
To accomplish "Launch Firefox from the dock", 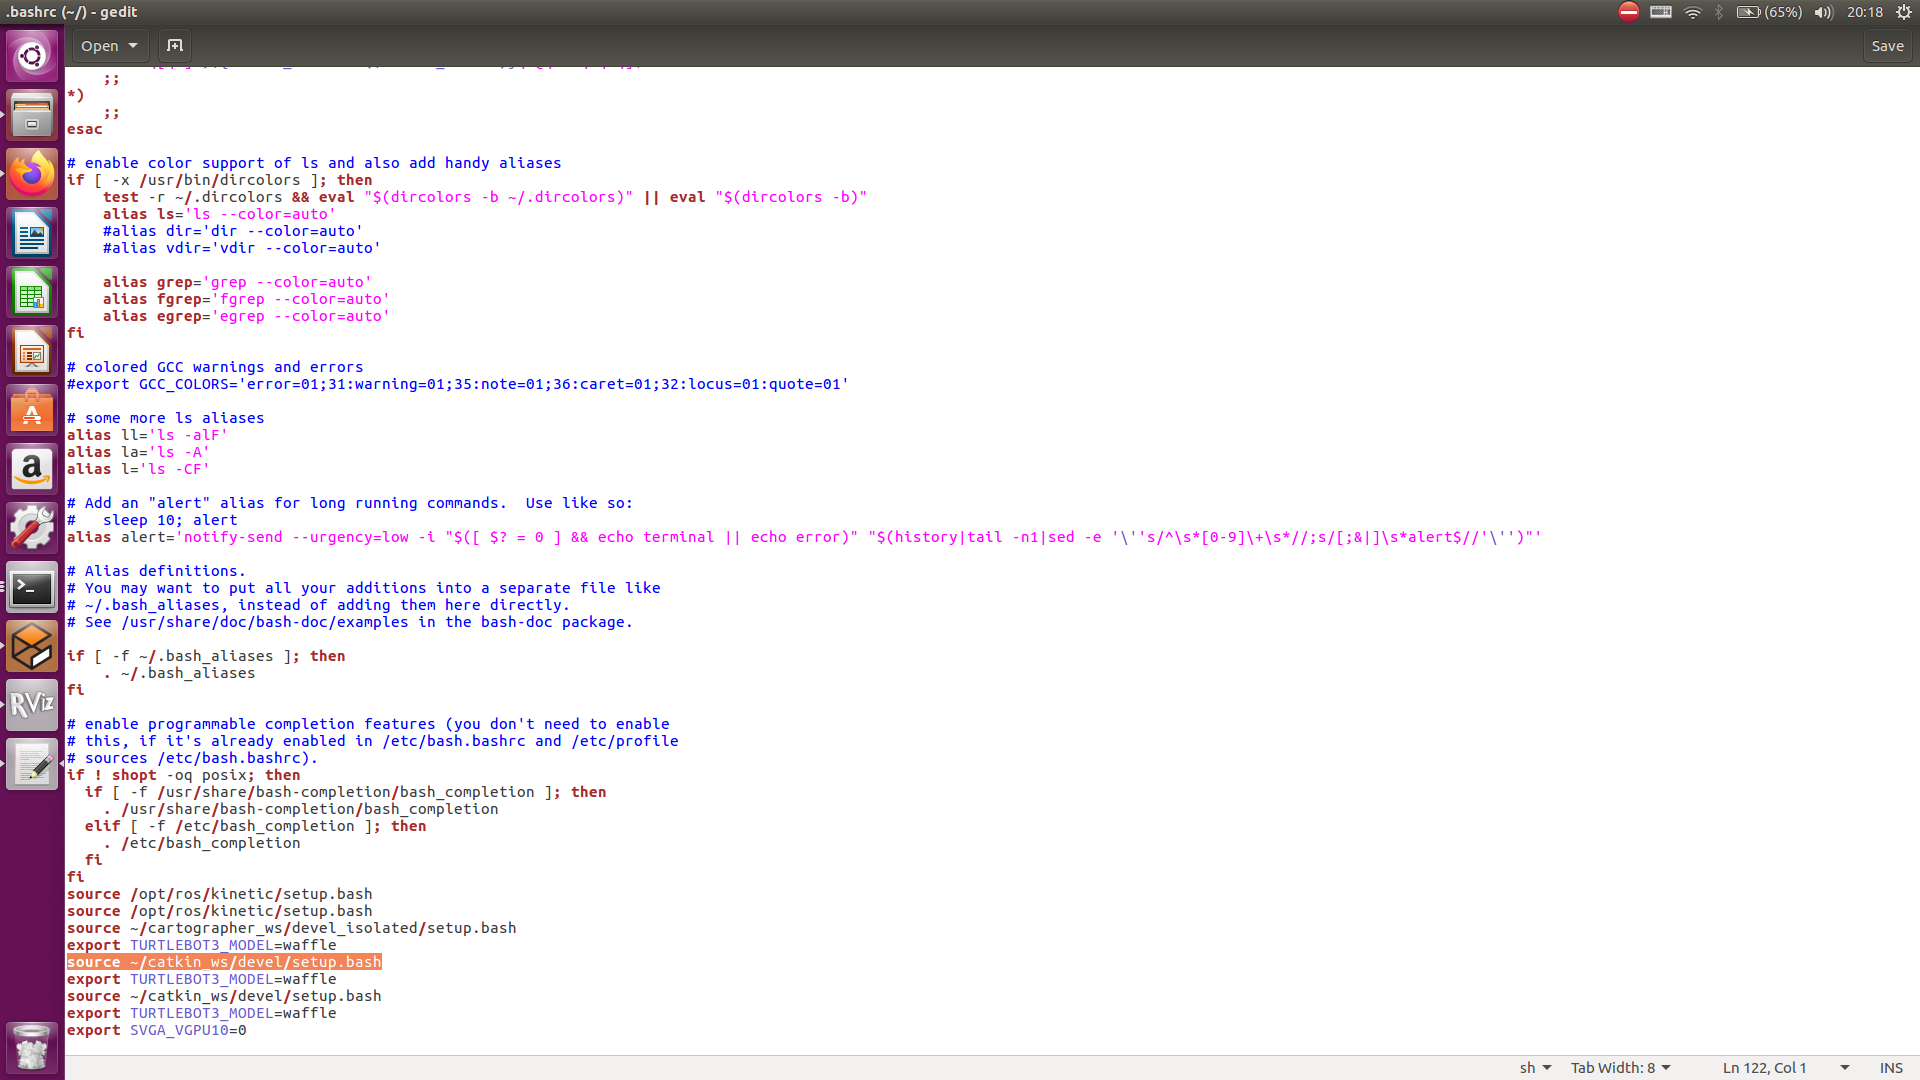I will click(32, 175).
